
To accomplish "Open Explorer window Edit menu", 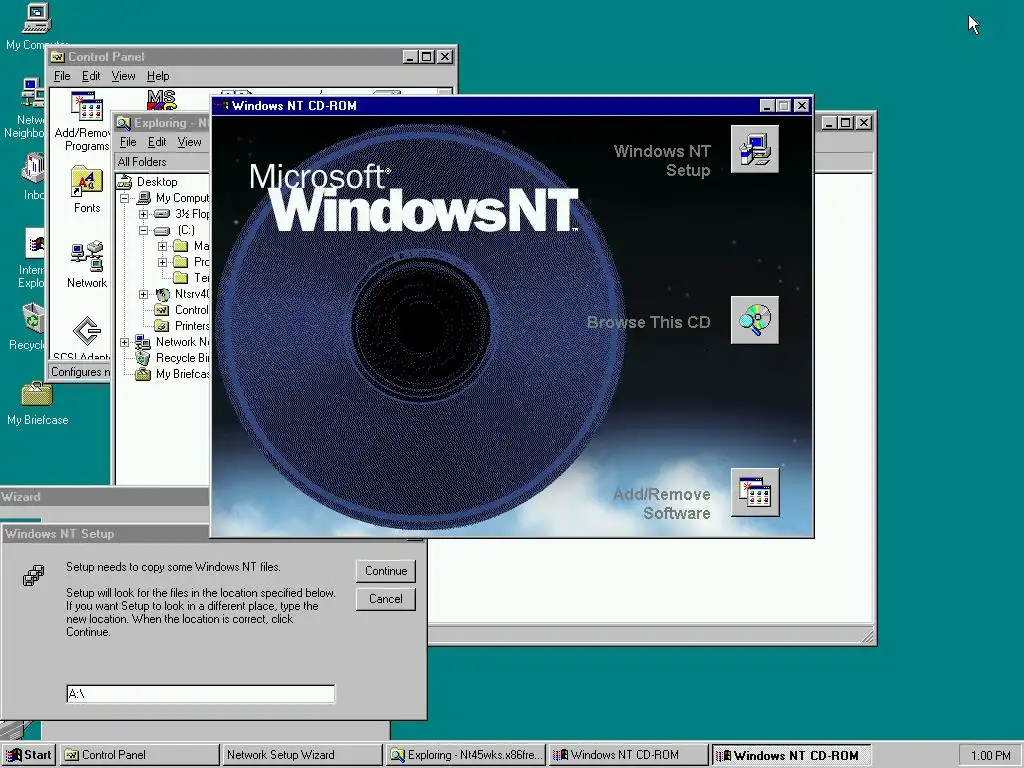I will pos(157,142).
